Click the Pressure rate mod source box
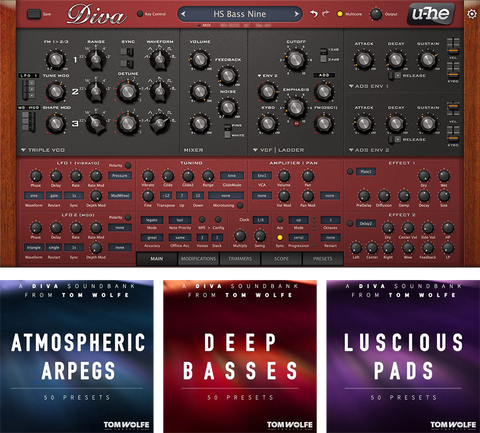 (x=120, y=175)
